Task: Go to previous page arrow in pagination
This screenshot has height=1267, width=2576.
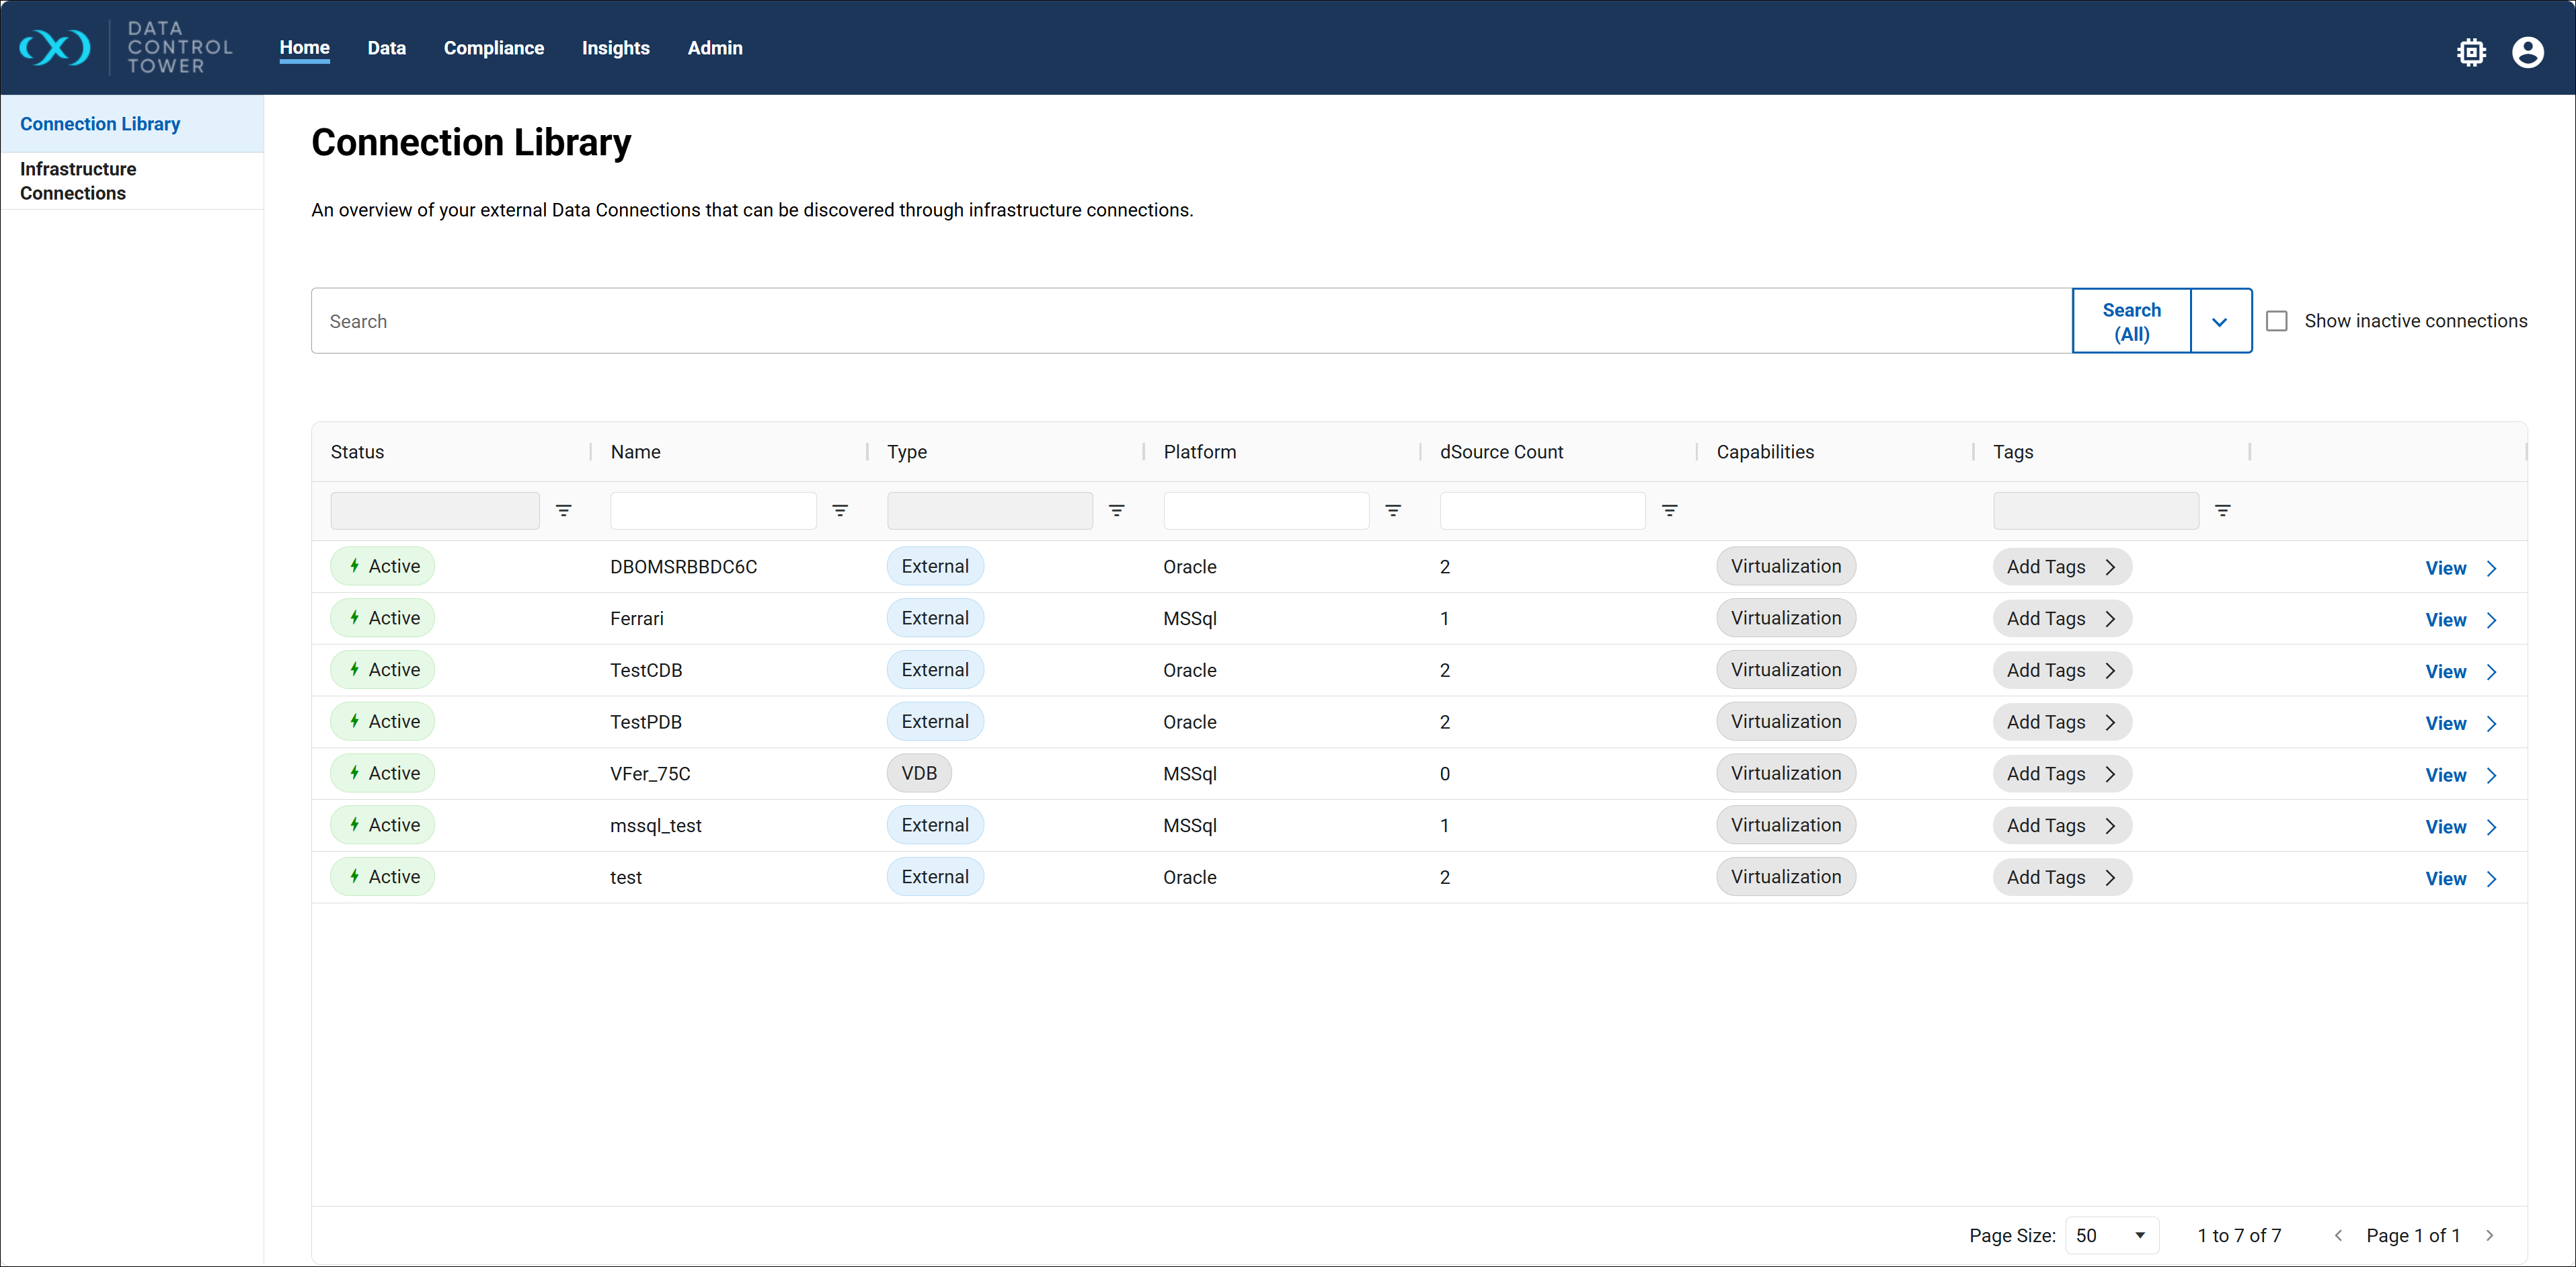Action: coord(2338,1236)
